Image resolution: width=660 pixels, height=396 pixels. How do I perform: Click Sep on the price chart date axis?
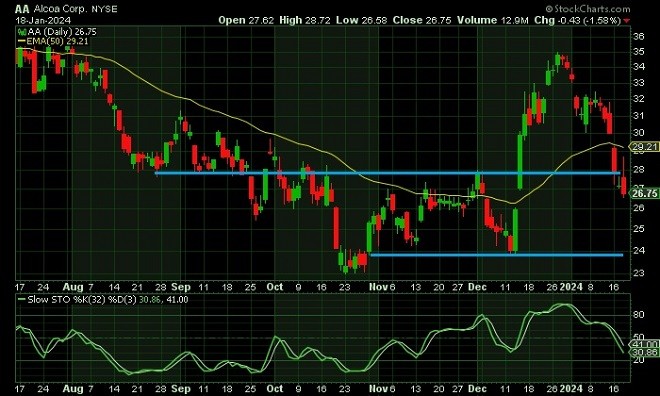[x=181, y=287]
